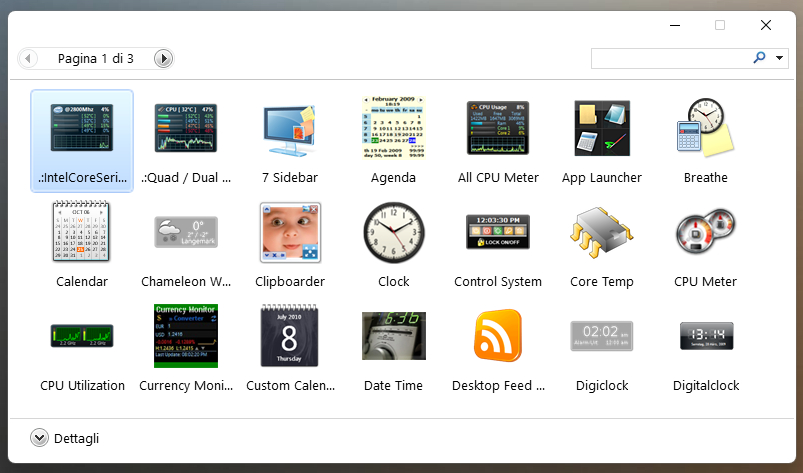The width and height of the screenshot is (803, 473).
Task: Select the Date Time gadget
Action: 394,336
